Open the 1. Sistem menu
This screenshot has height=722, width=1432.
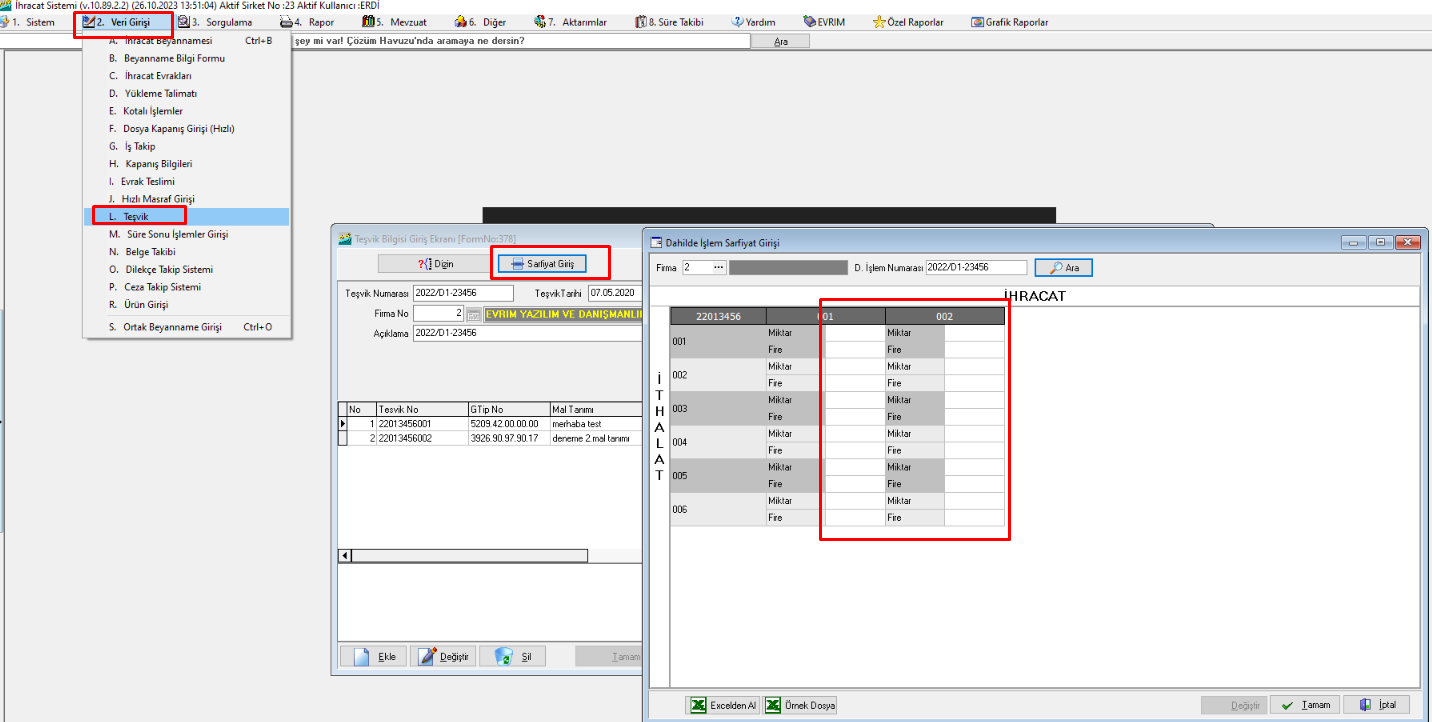tap(28, 22)
